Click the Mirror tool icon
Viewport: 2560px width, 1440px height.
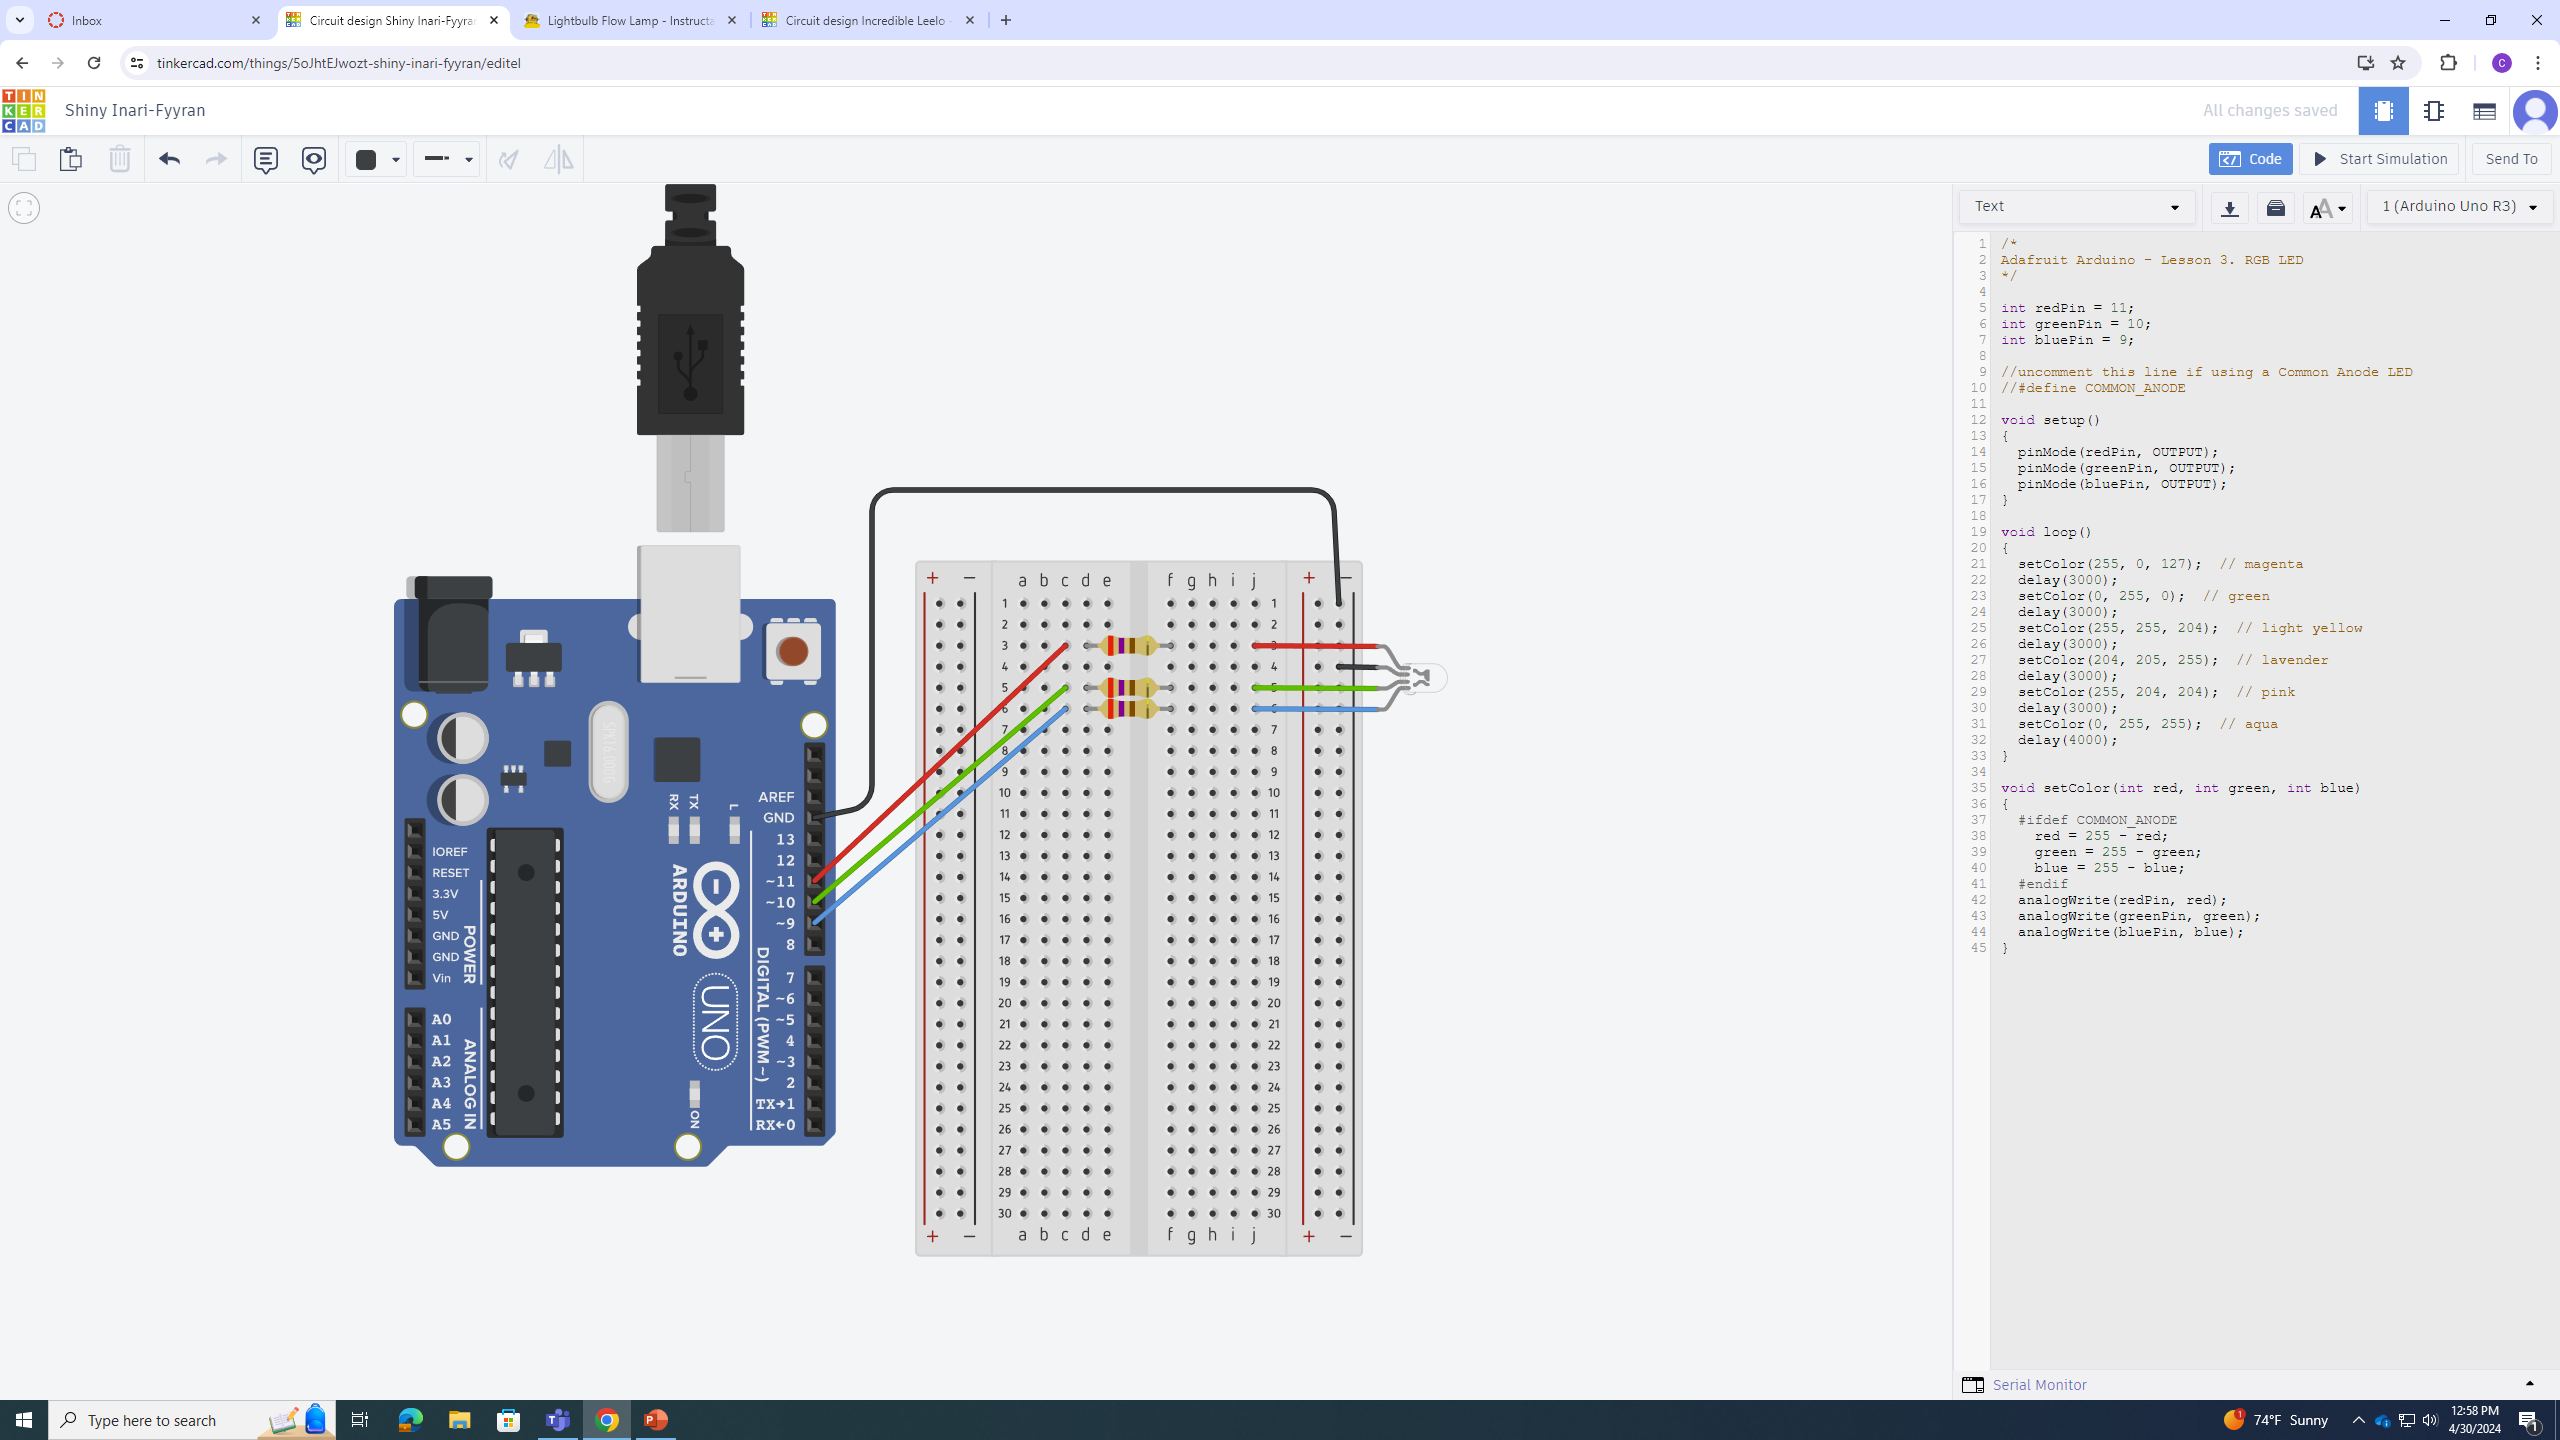558,159
